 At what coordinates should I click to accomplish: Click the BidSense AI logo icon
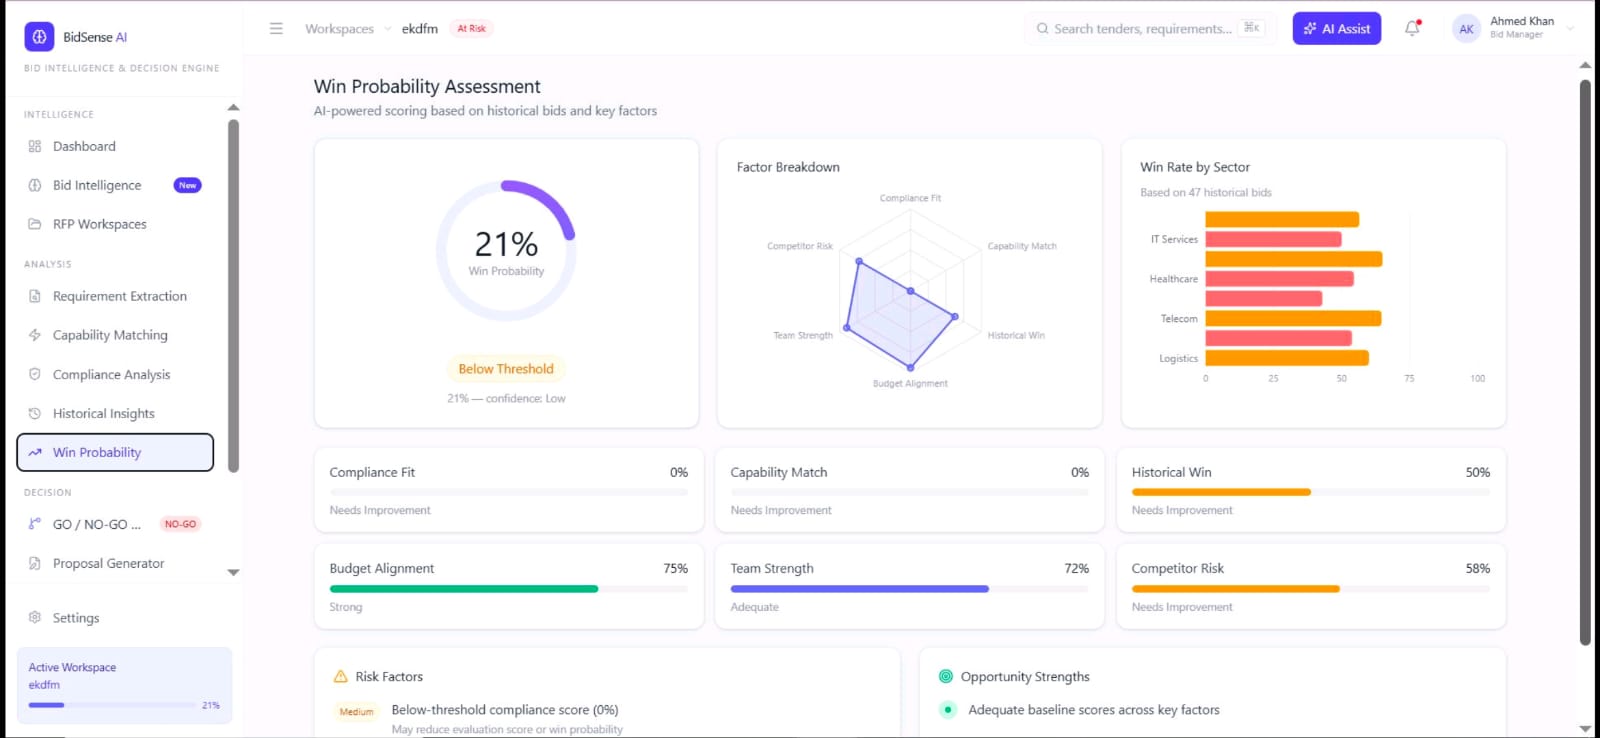tap(39, 37)
